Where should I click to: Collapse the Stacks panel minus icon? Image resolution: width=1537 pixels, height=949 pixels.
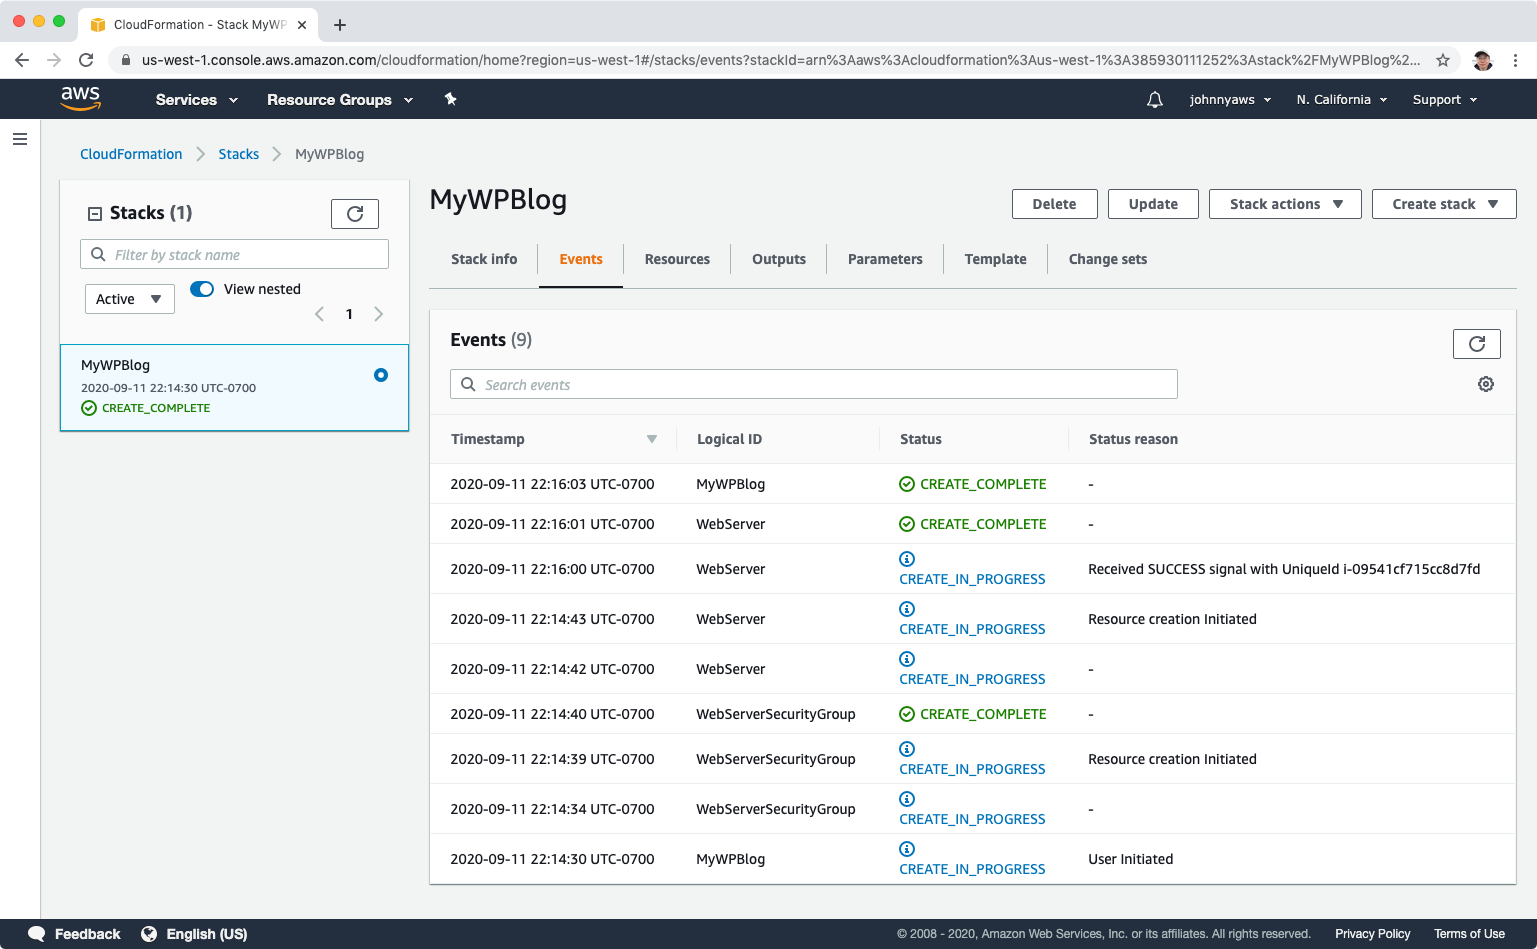pos(95,213)
